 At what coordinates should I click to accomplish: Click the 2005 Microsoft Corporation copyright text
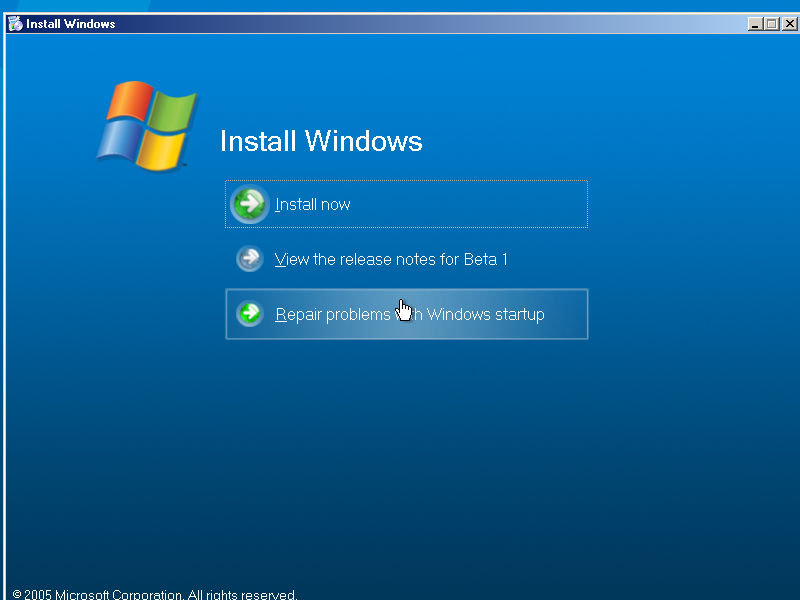[155, 594]
